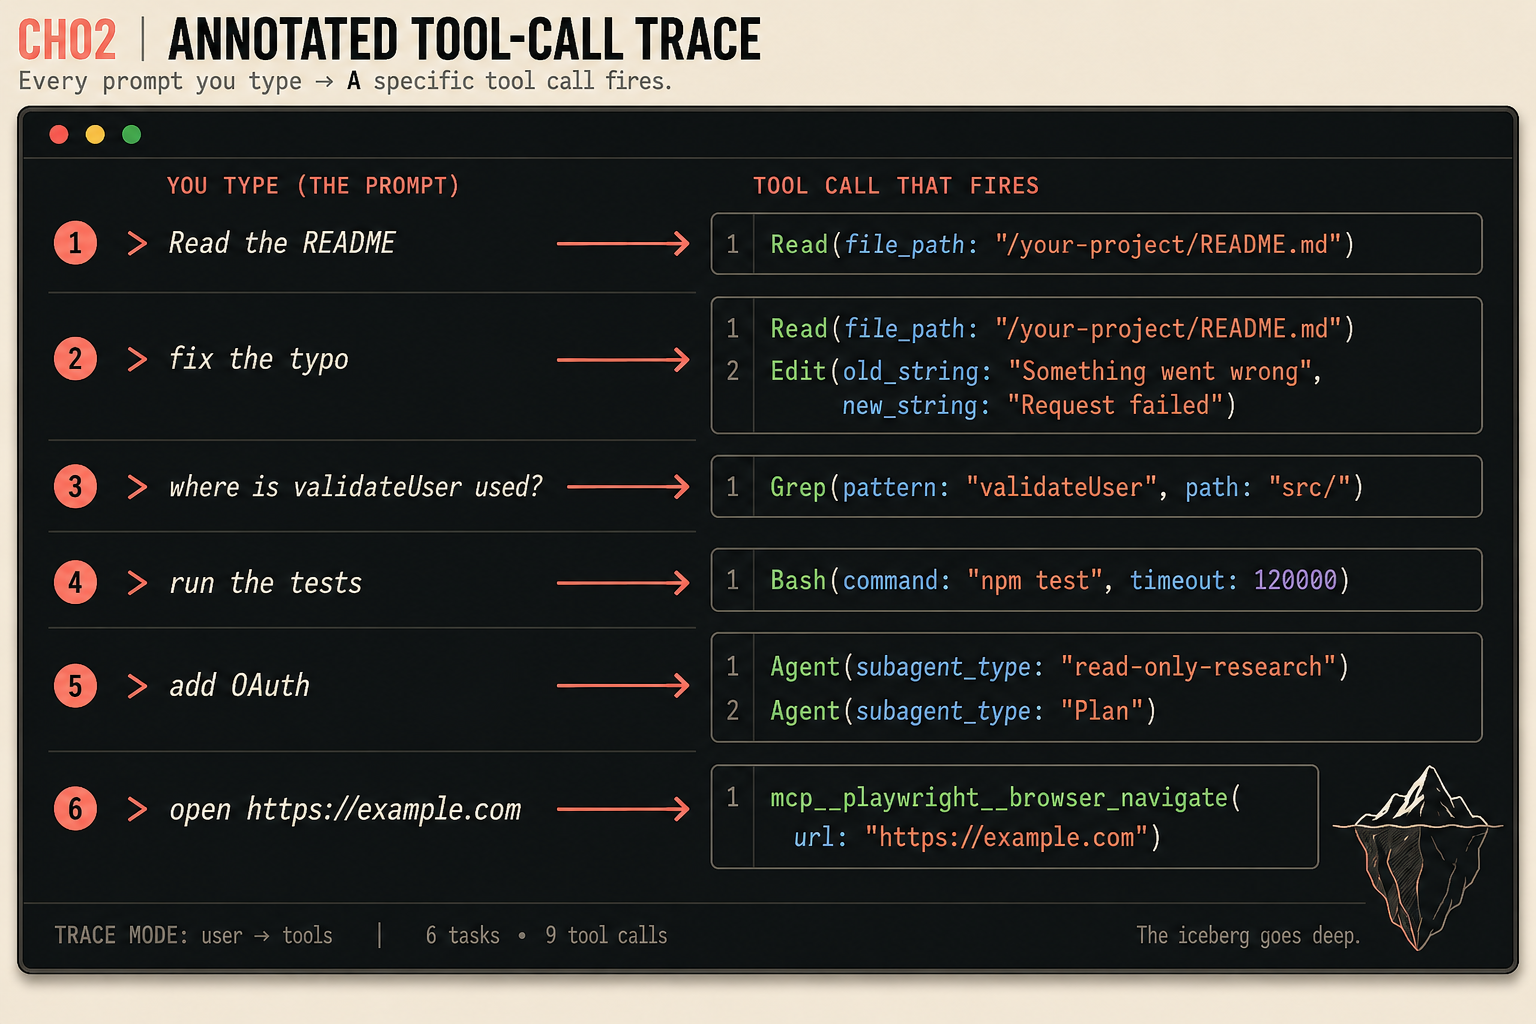The image size is (1536, 1024).
Task: Click the yellow minimize dot in window header
Action: 95,134
